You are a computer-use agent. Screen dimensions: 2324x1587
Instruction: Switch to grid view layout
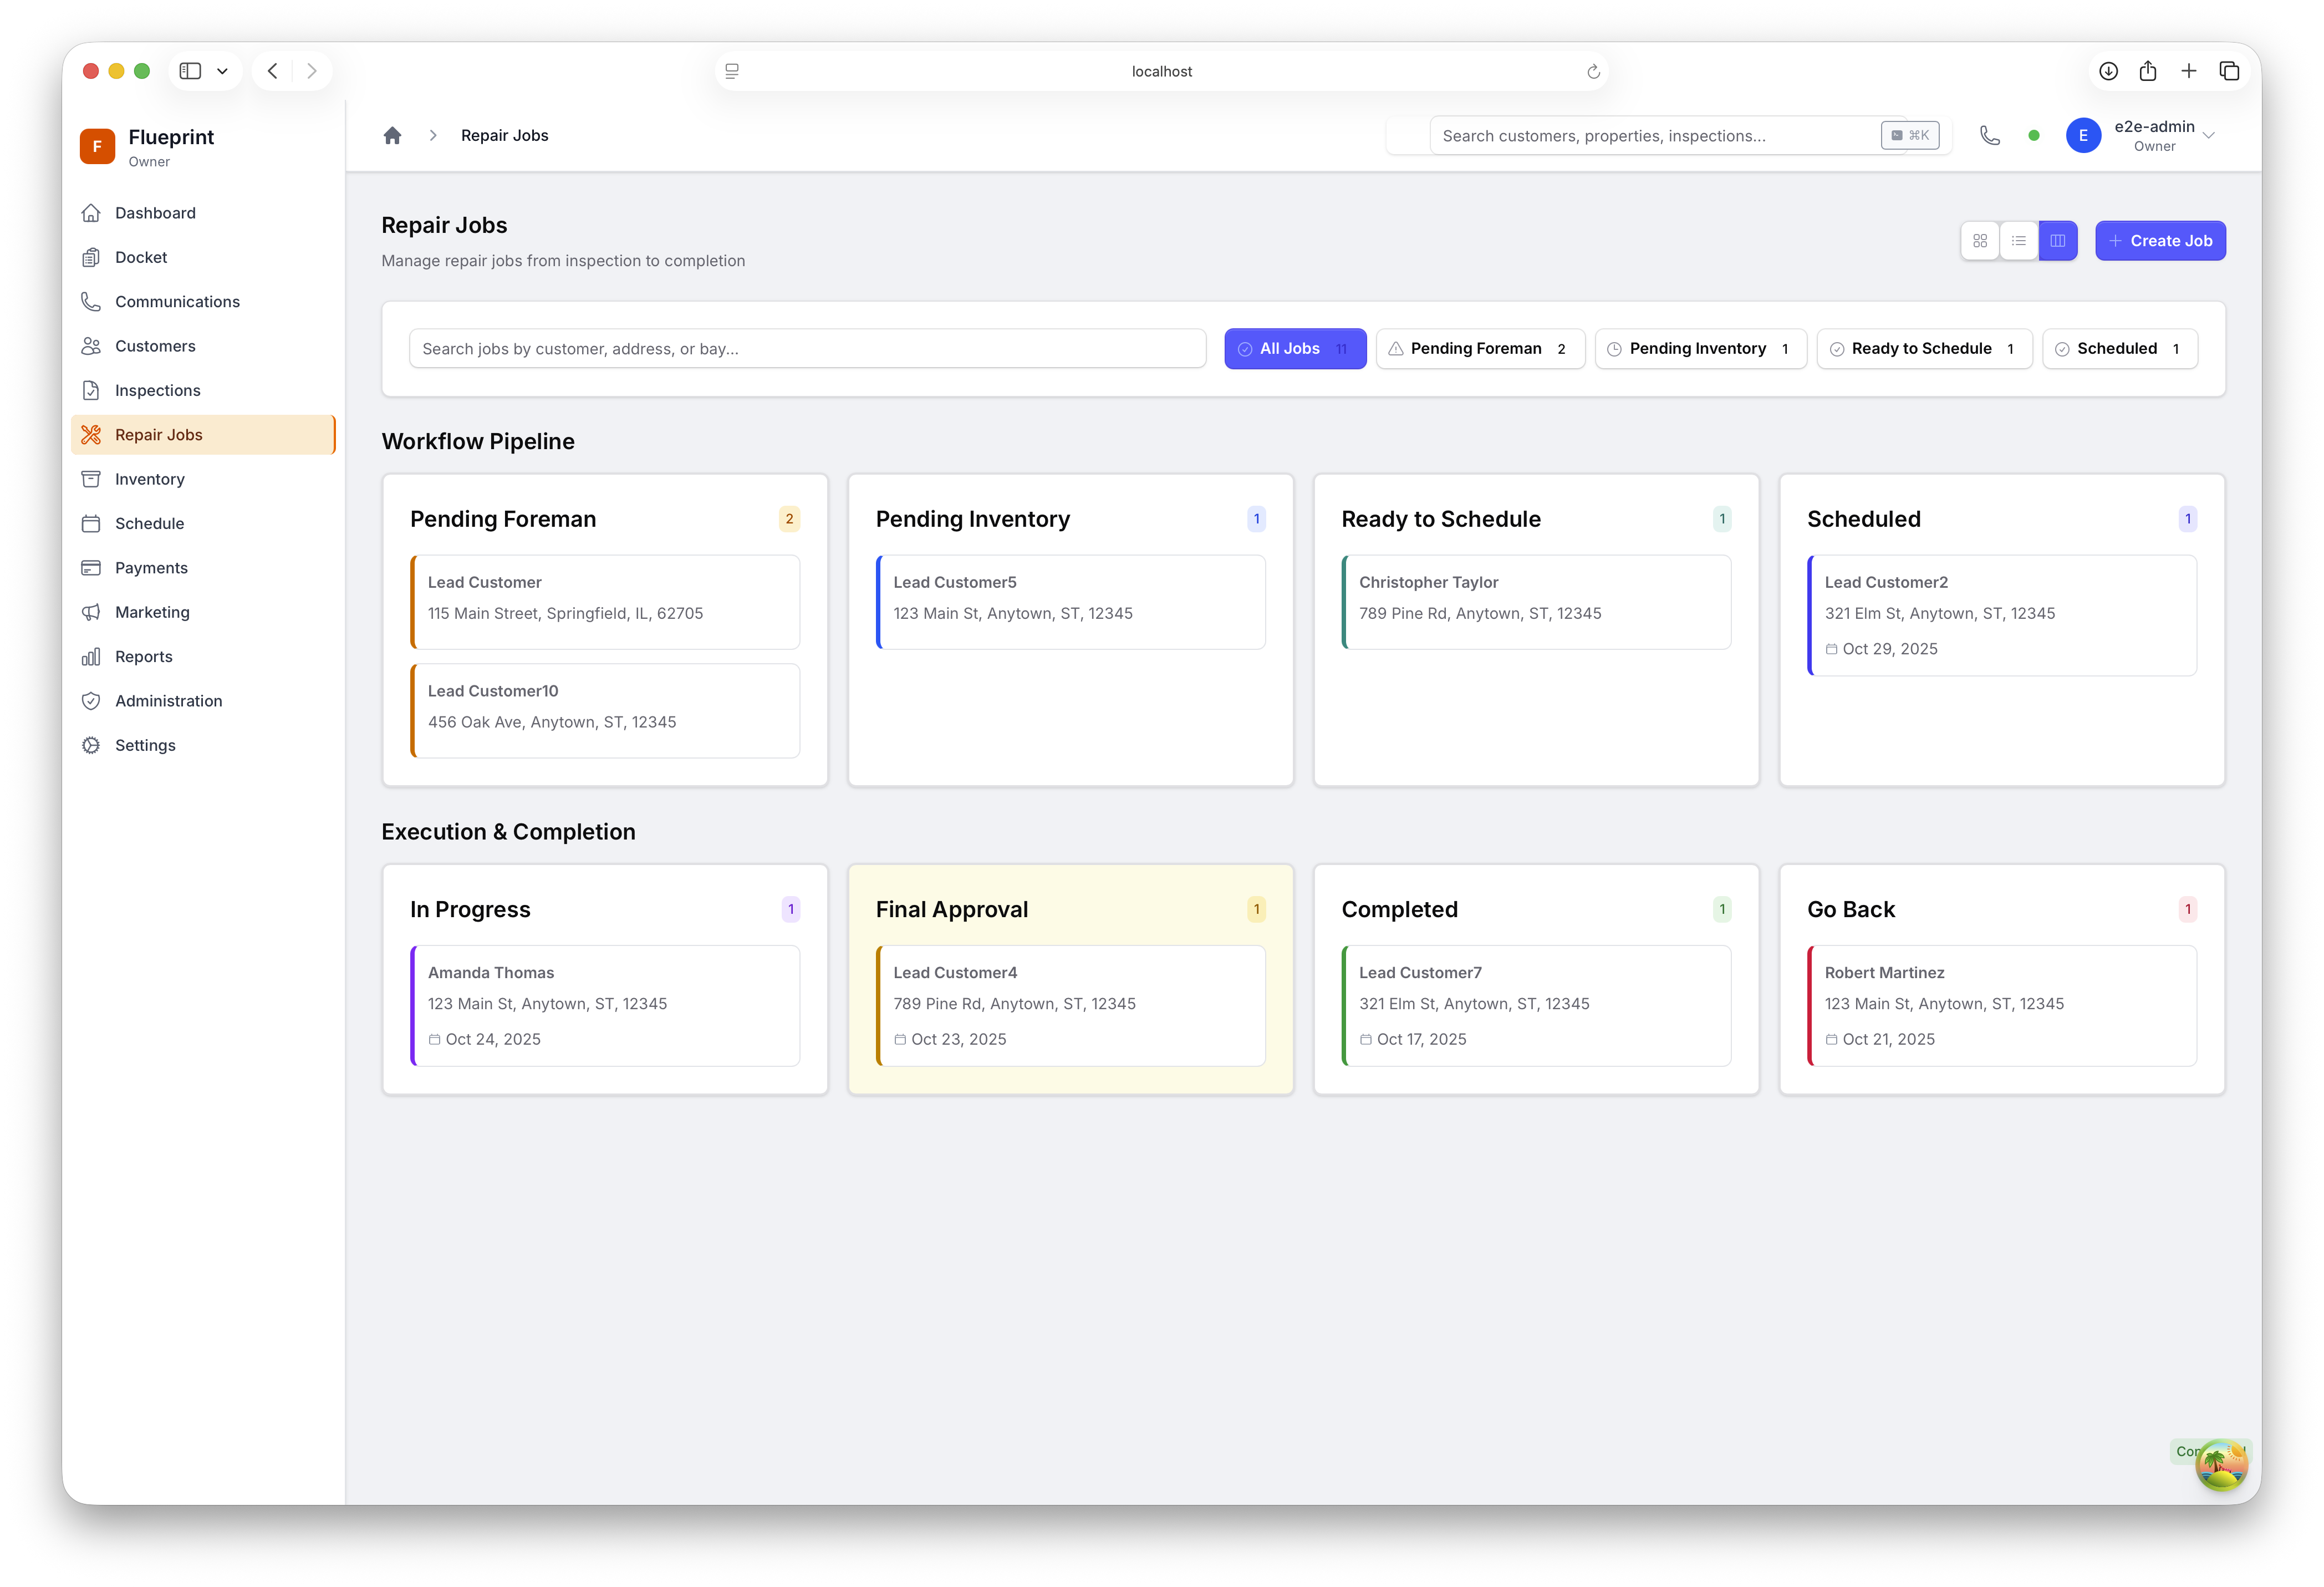[1979, 241]
